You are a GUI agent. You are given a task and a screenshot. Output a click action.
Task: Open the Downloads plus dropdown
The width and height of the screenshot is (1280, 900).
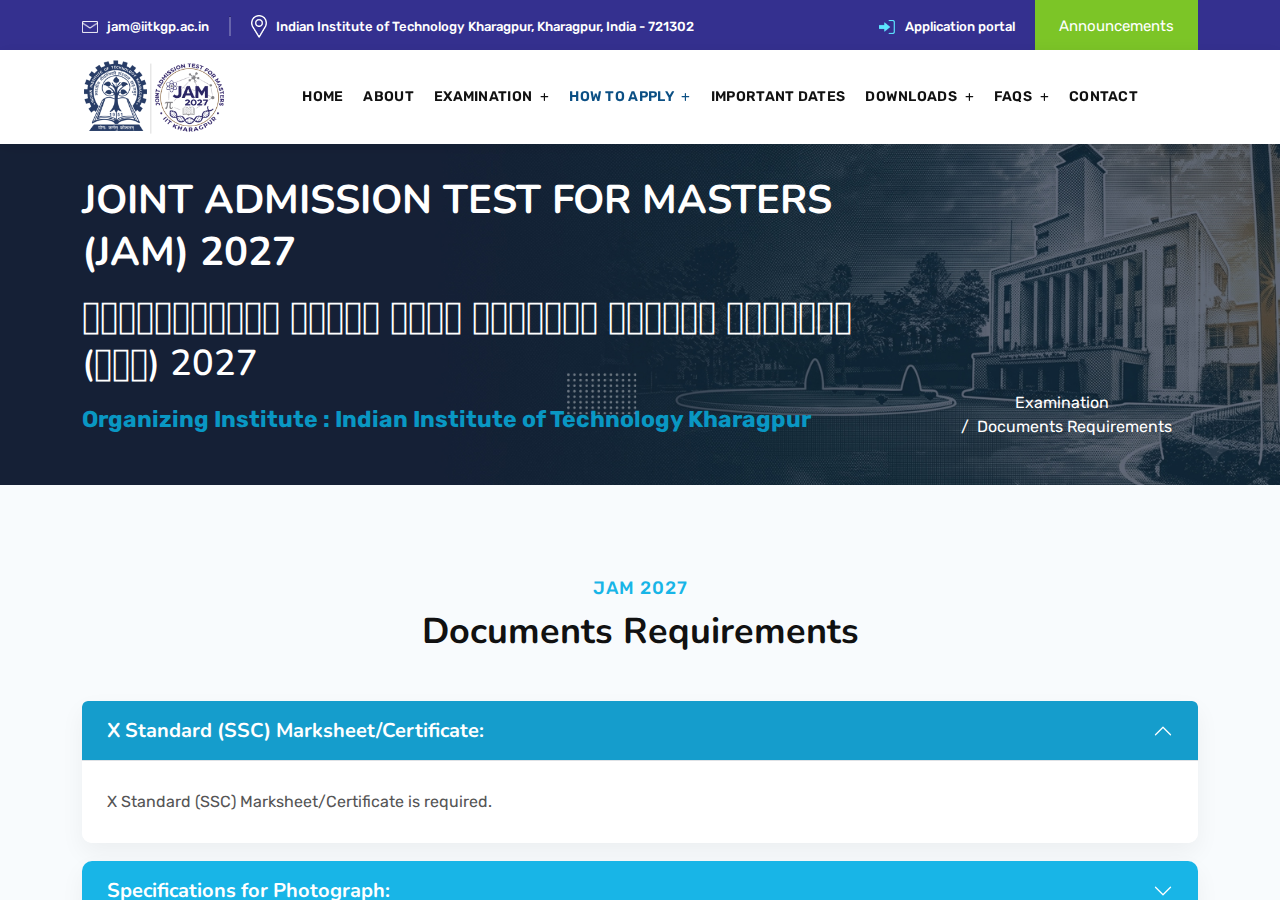tap(969, 97)
